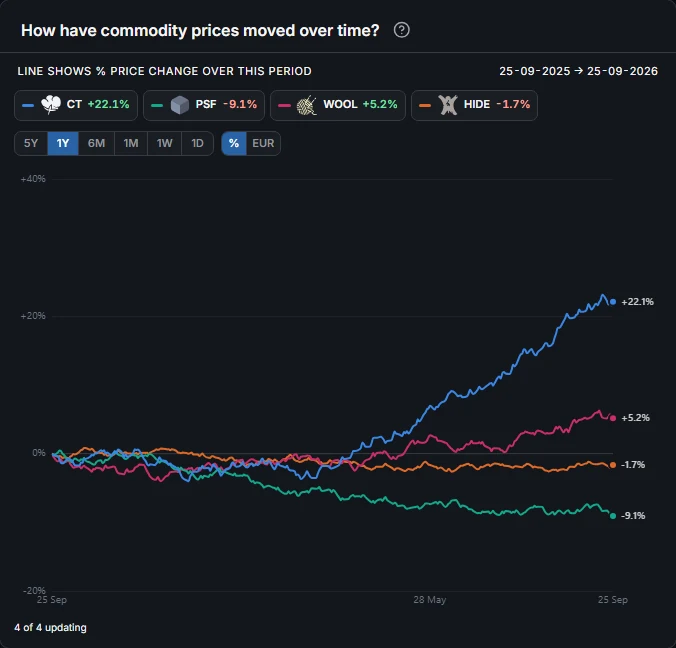Select the 1Y time range

pos(63,143)
